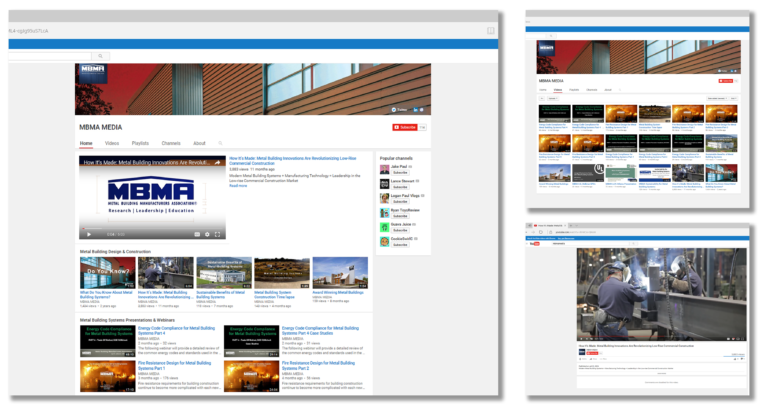Open Lance Stewart channel avatar
Viewport: 768px width, 415px height.
[384, 184]
